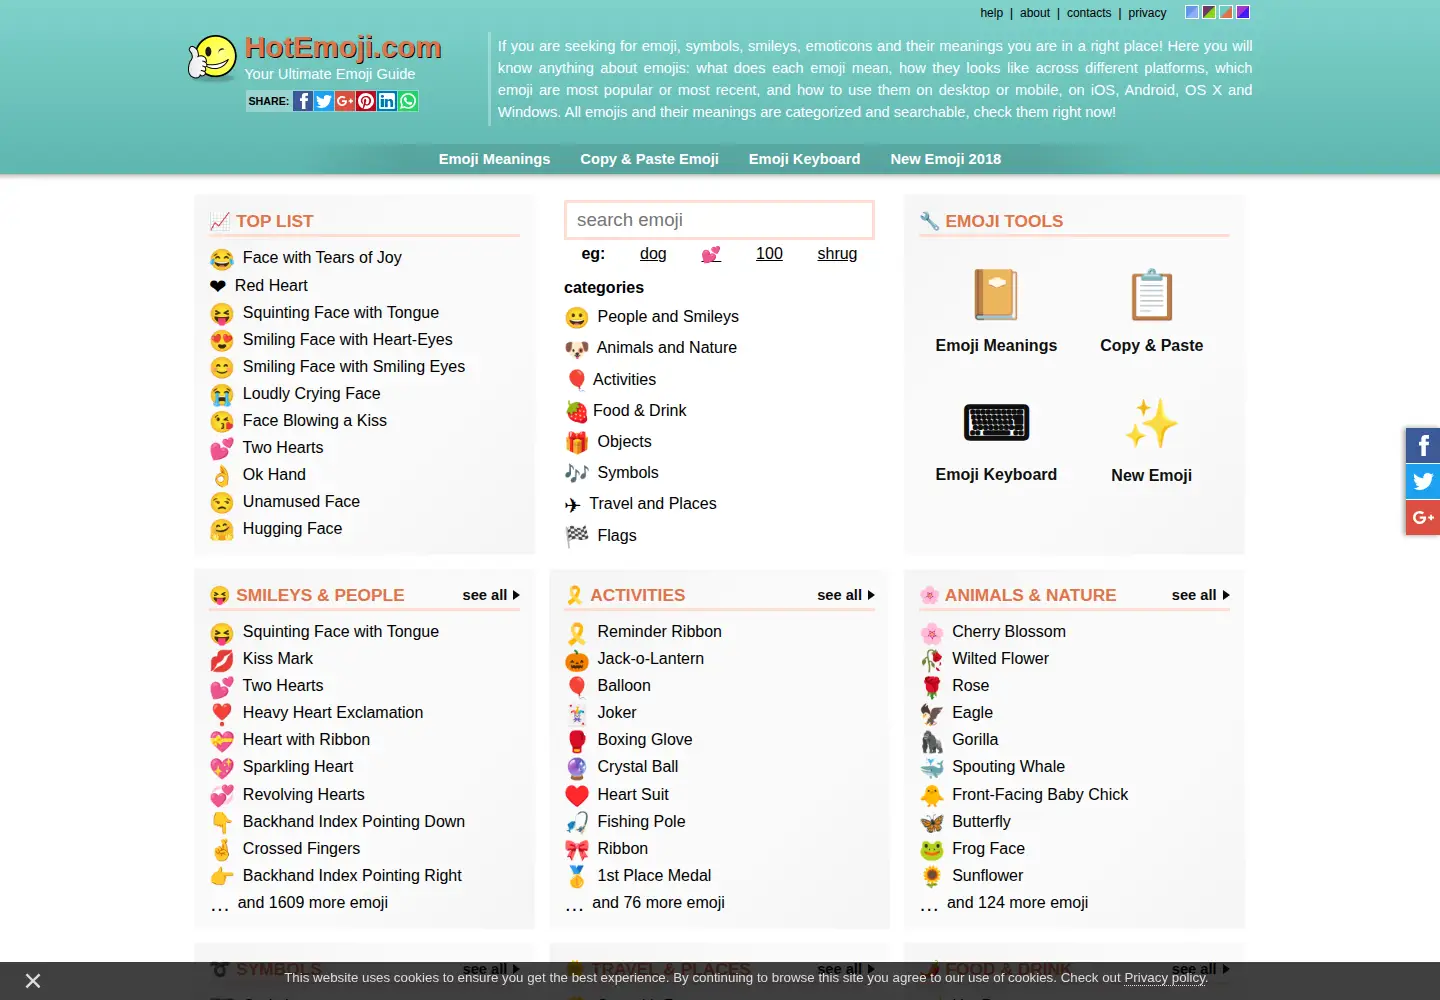
Task: Expand see all for Smileys & People
Action: tap(491, 595)
